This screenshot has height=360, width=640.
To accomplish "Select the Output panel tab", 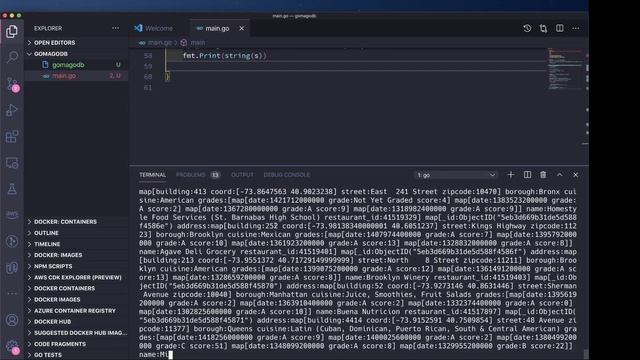I will (242, 175).
